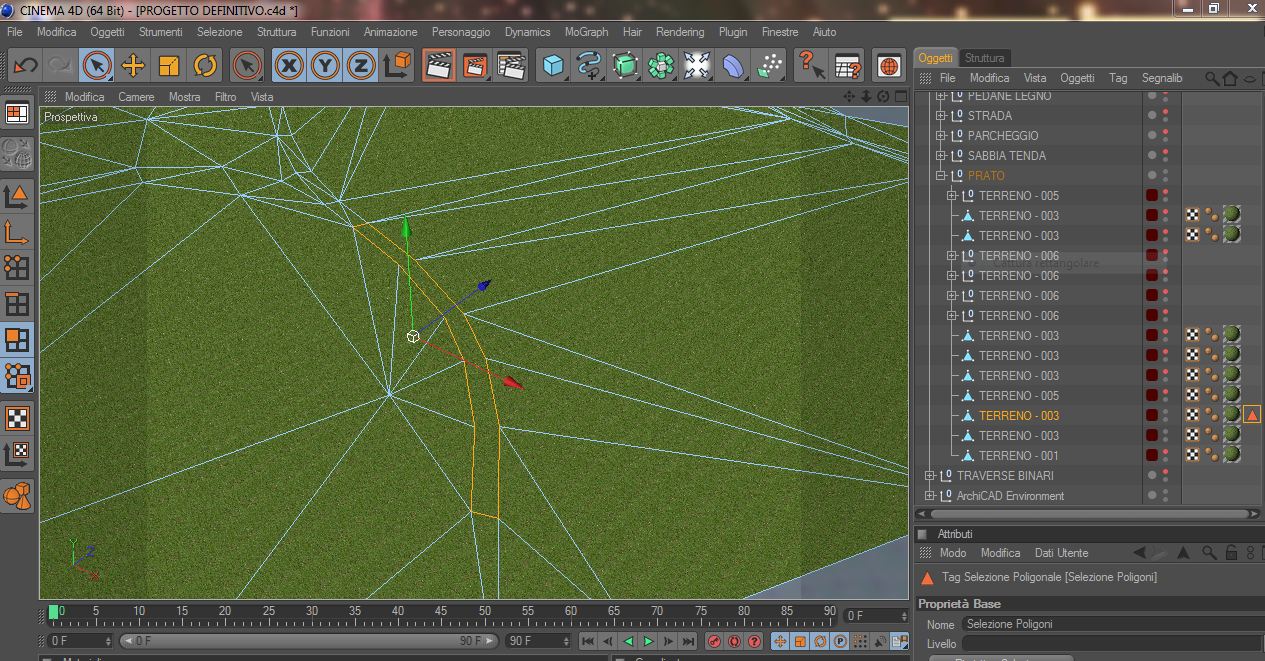Open the Selezione menu

coord(219,32)
